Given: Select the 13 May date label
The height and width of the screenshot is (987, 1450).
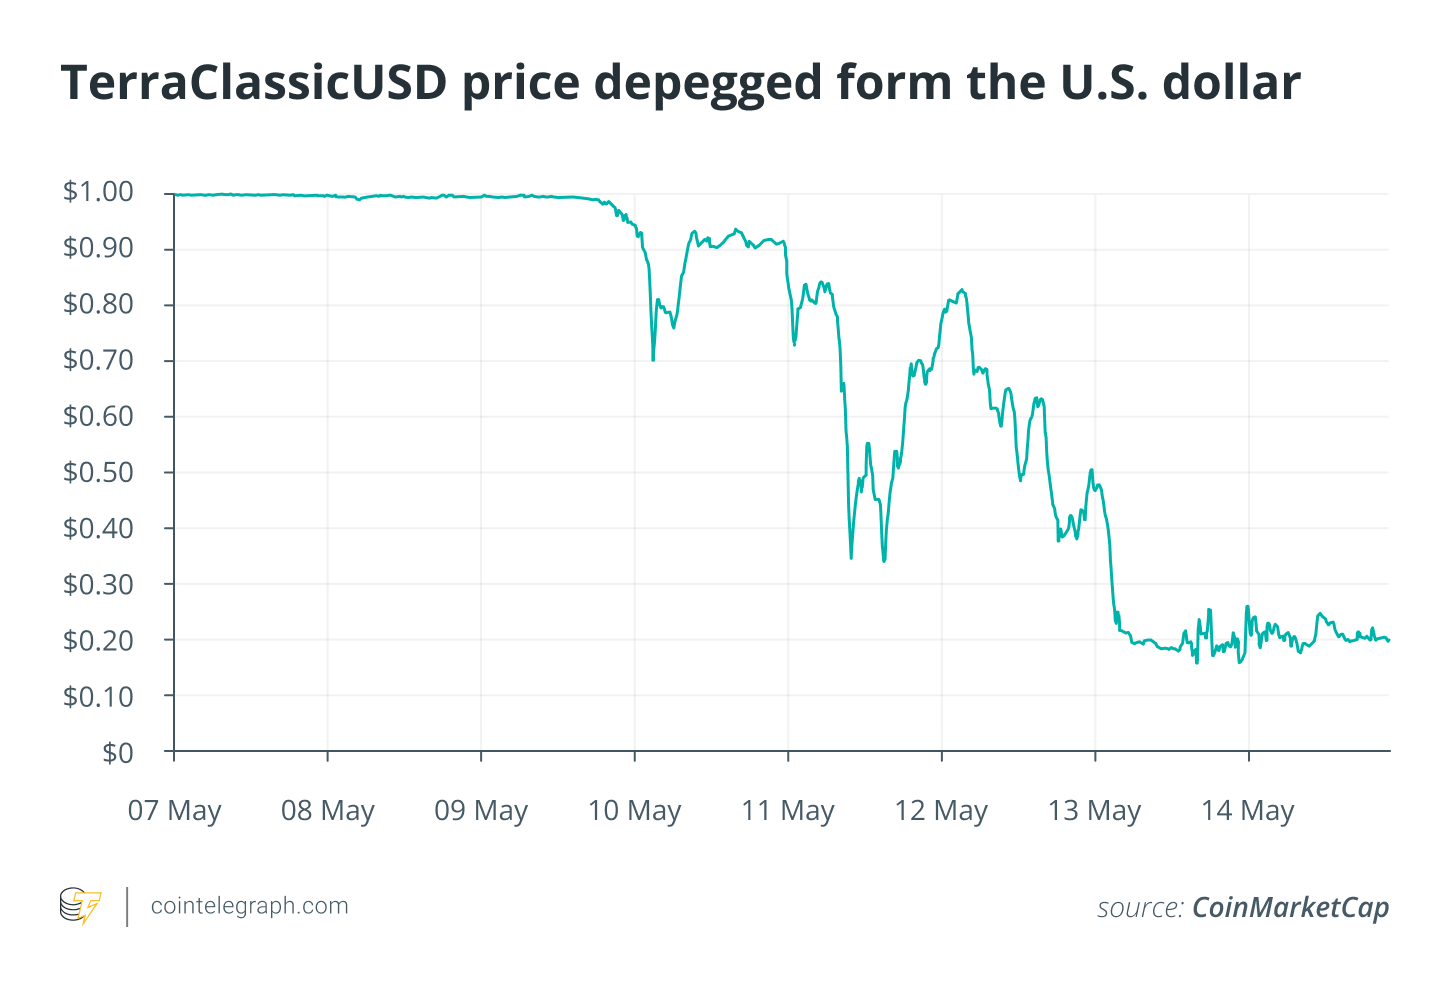Looking at the screenshot, I should [x=1094, y=810].
